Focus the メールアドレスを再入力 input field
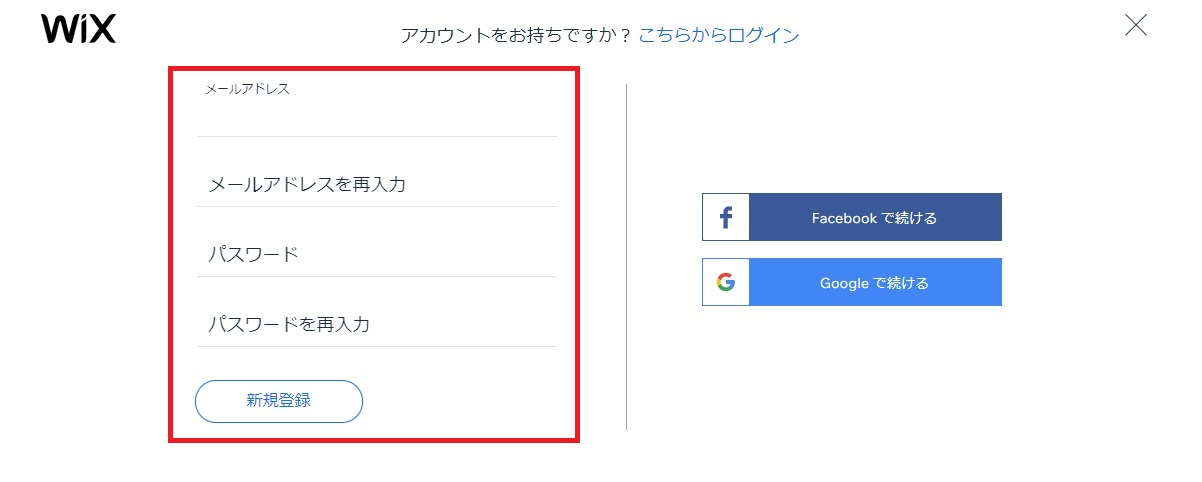 [x=376, y=184]
